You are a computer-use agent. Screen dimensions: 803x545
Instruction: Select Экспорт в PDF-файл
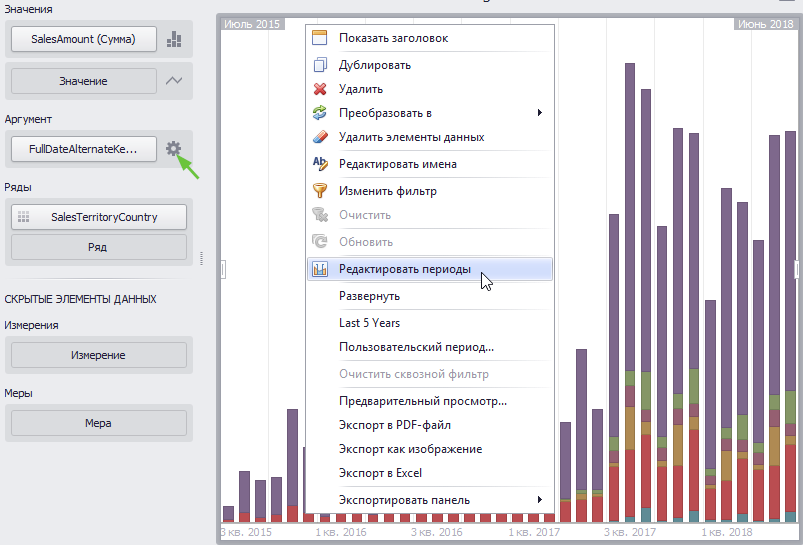430,425
